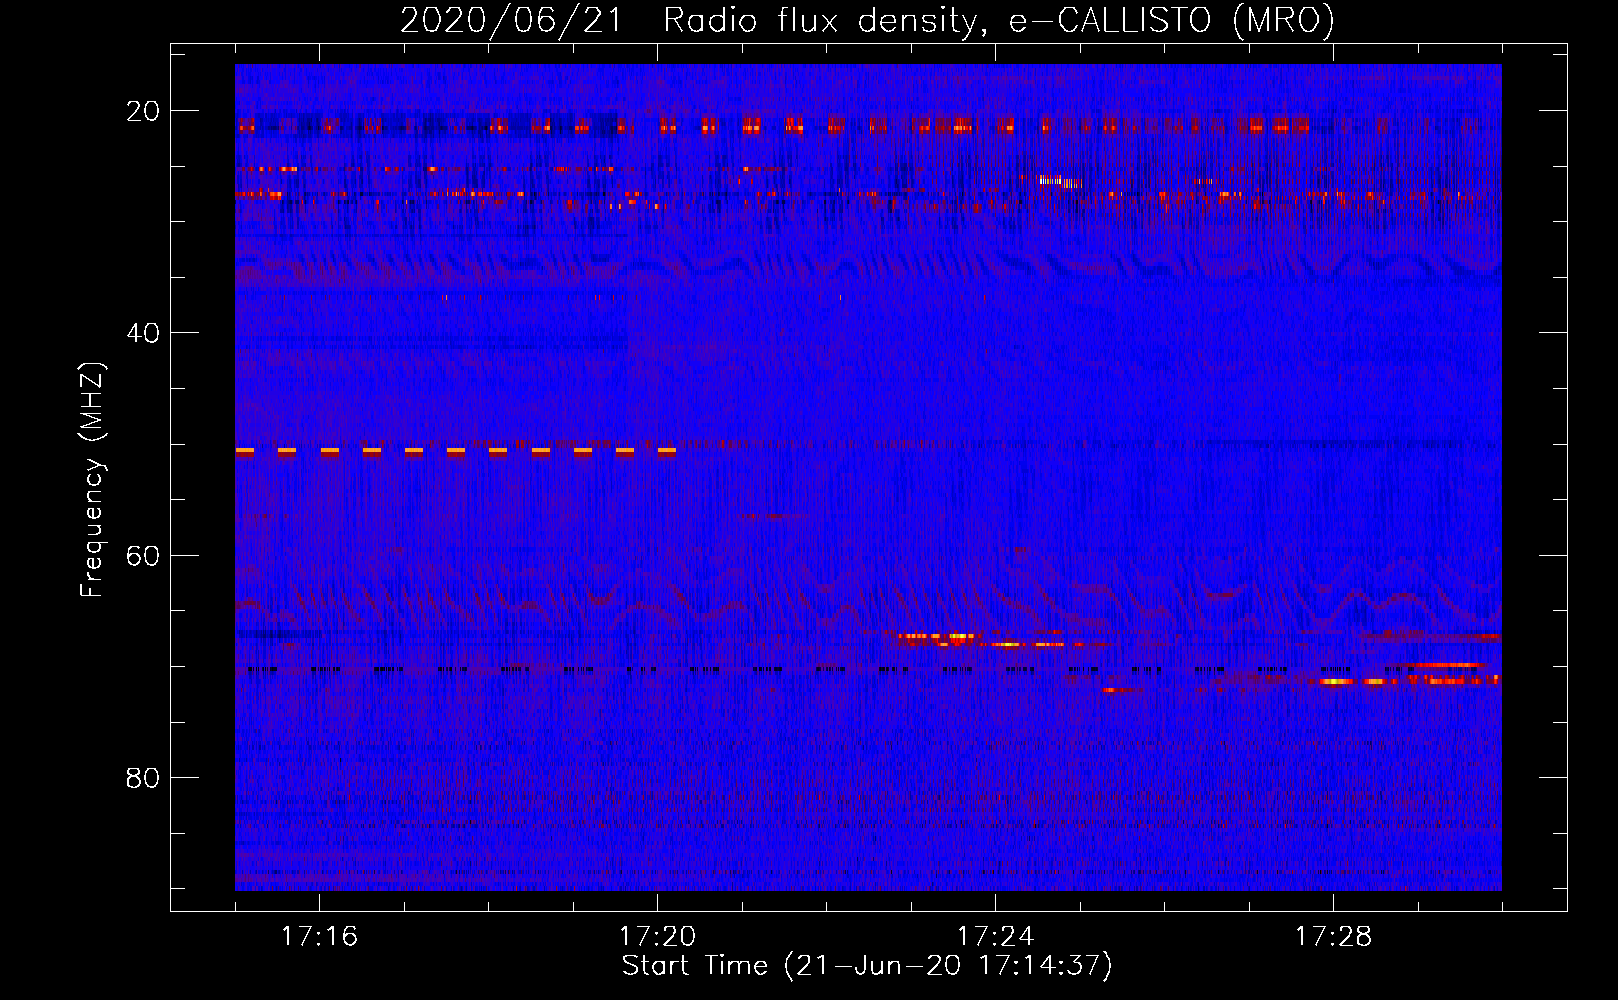Click the 20 MHz frequency tick label

(x=143, y=111)
